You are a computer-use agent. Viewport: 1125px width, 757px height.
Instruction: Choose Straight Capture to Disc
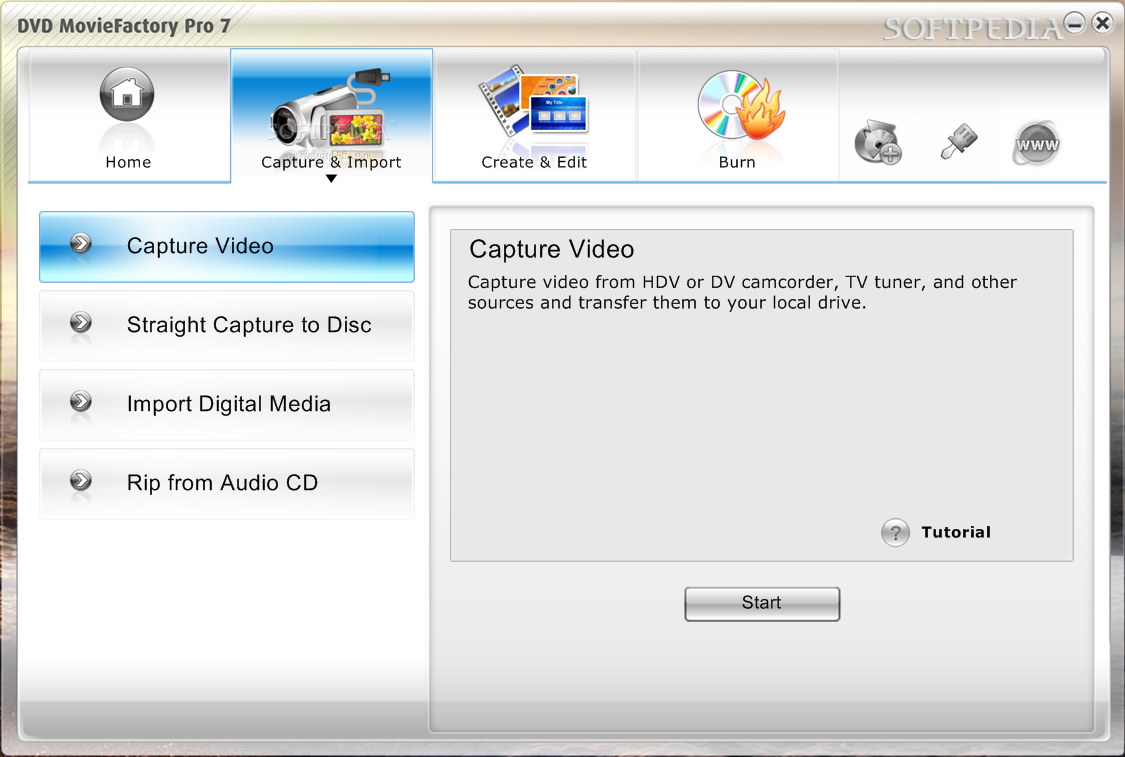point(227,325)
